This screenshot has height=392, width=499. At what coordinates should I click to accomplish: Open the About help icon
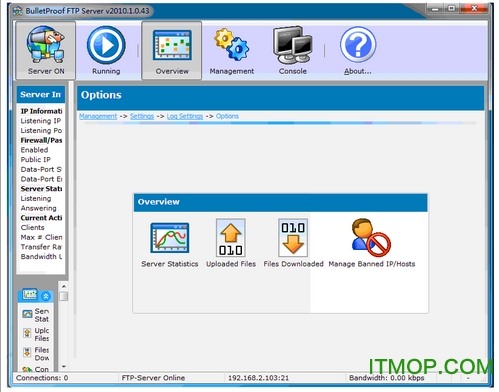(358, 45)
